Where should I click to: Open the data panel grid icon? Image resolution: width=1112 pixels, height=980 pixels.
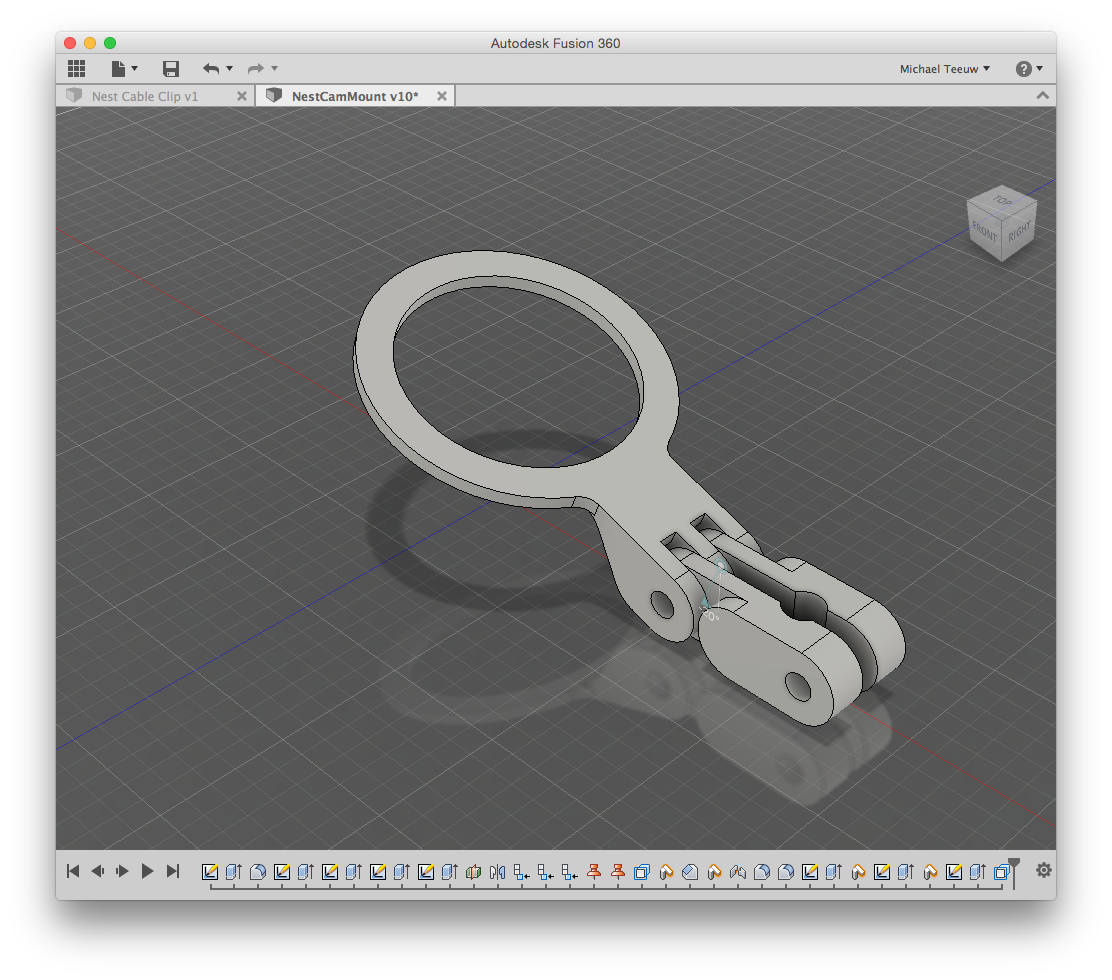point(76,68)
